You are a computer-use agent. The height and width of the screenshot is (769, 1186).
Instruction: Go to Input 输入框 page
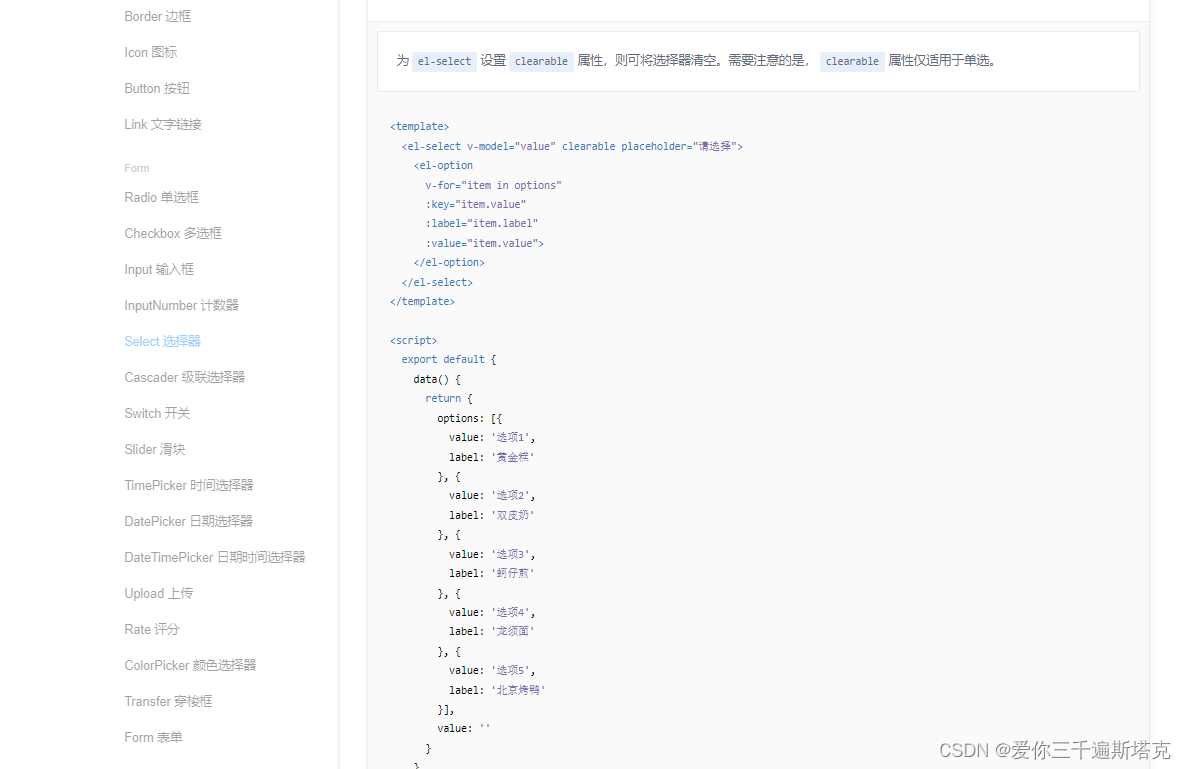coord(160,269)
